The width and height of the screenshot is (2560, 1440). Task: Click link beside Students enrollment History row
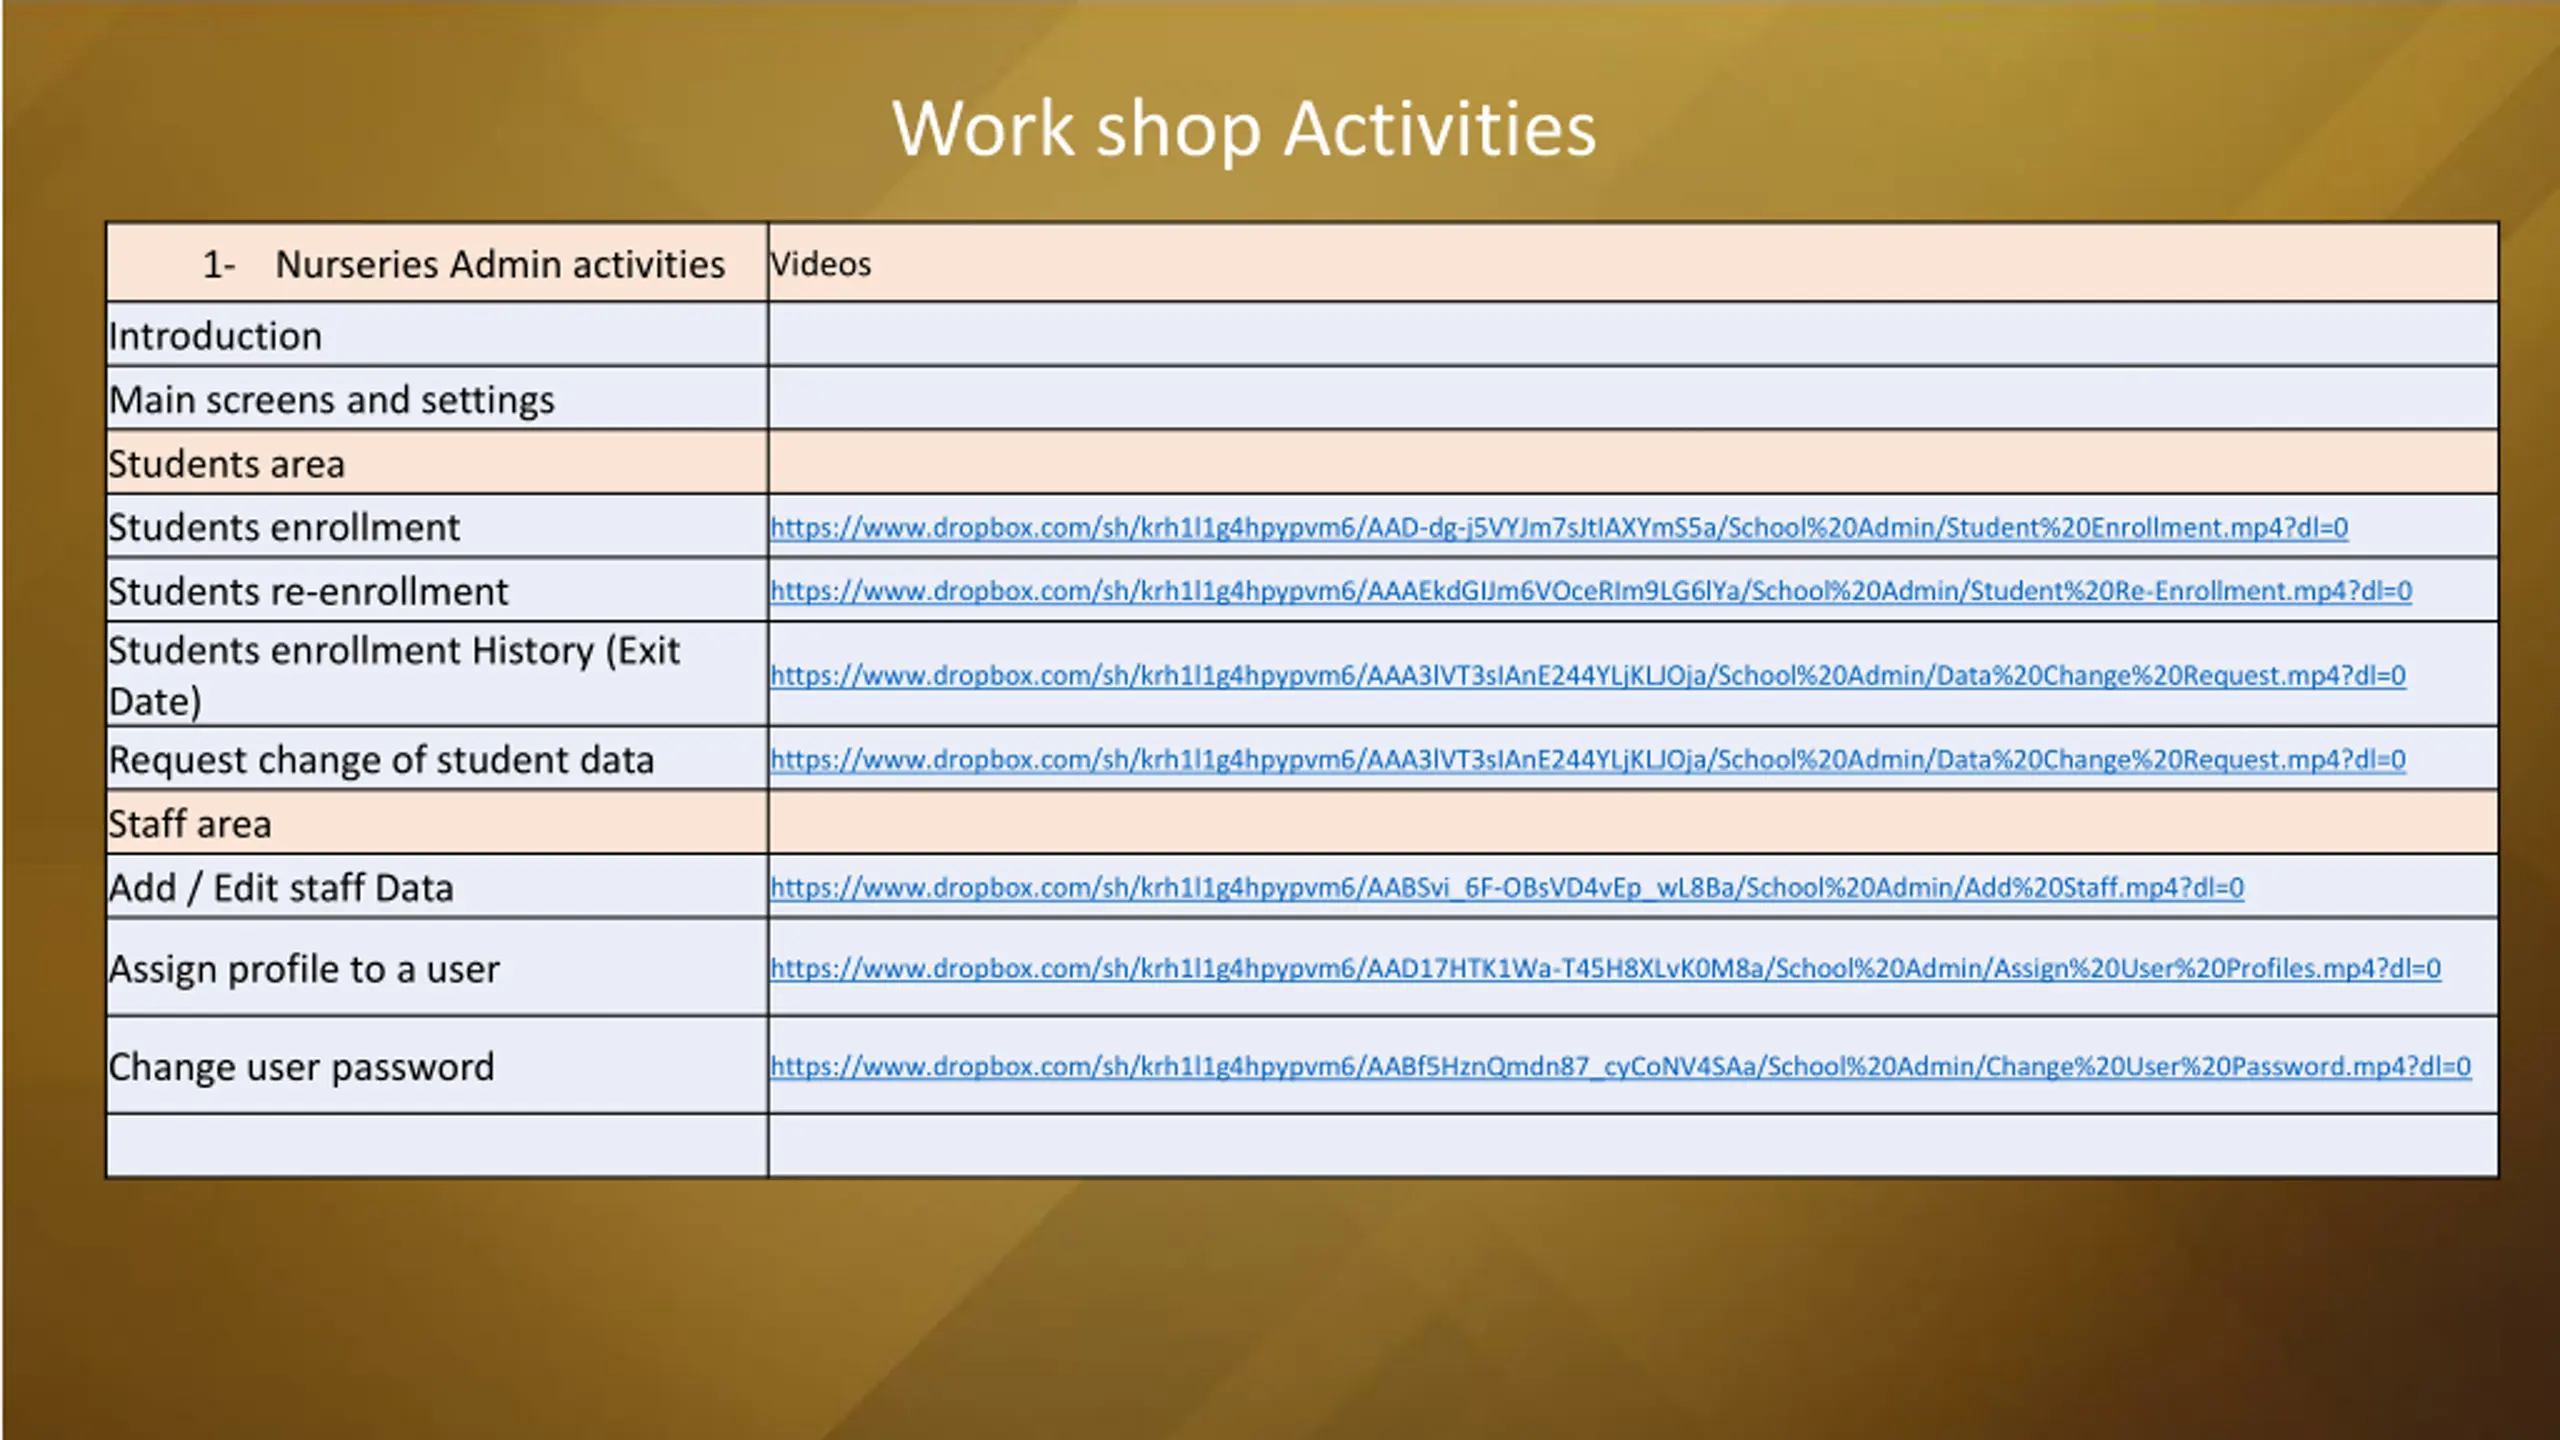[1586, 675]
